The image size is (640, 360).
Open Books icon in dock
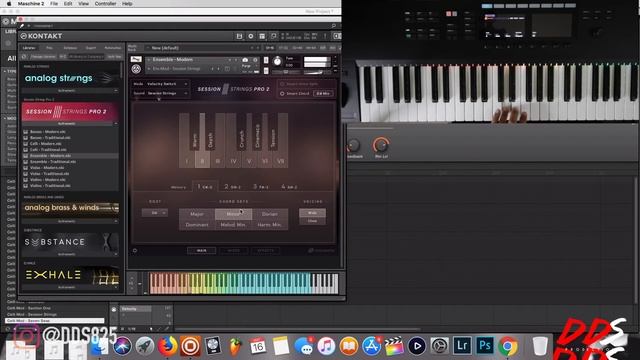point(349,346)
